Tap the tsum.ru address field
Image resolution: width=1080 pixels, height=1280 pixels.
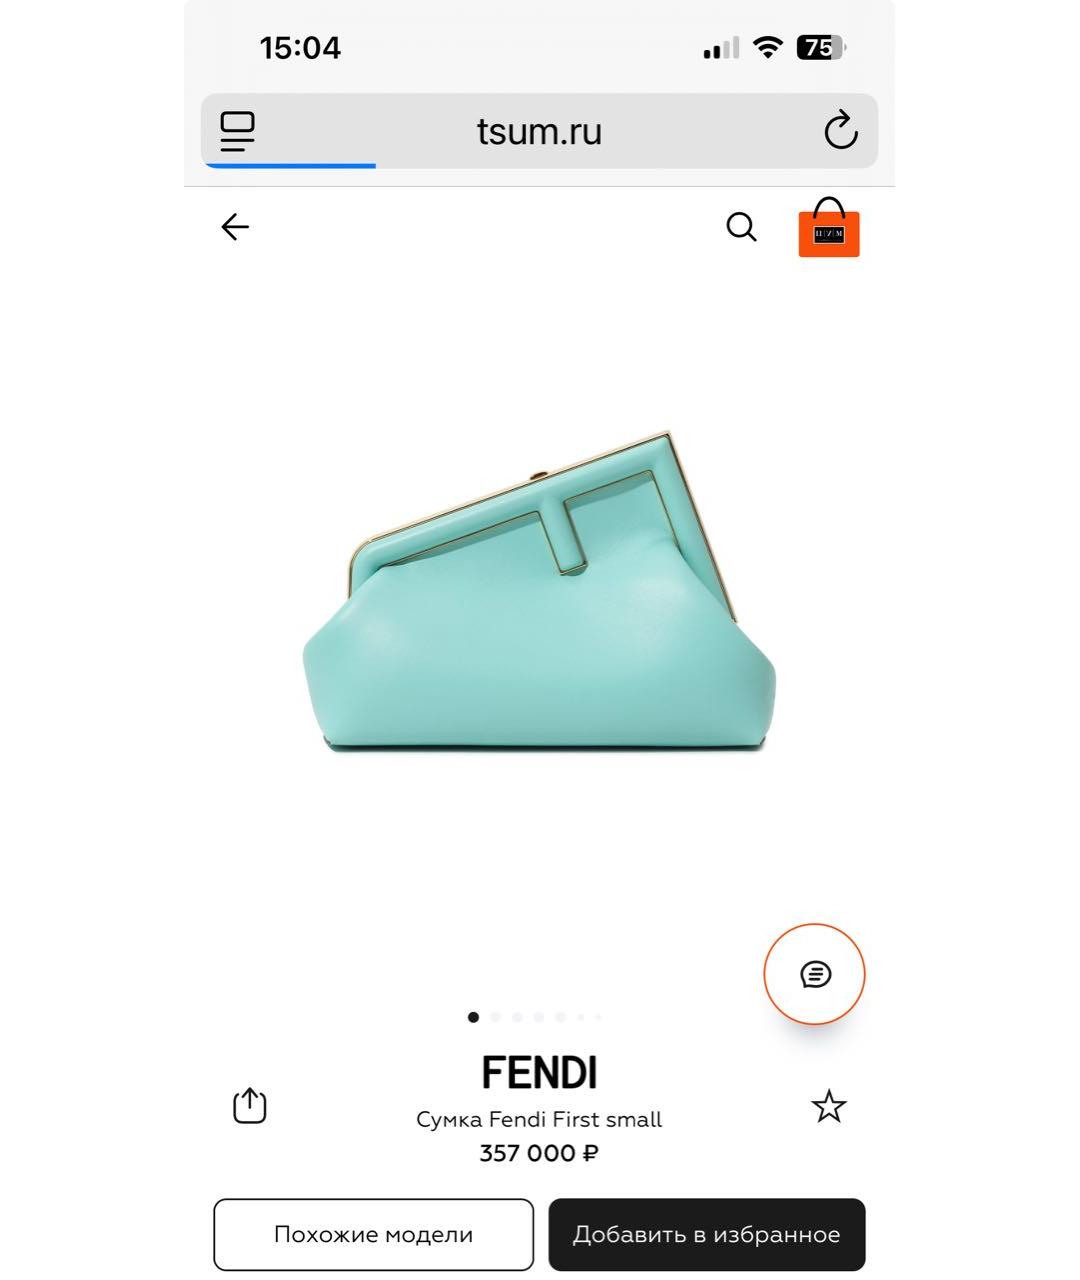click(x=539, y=131)
